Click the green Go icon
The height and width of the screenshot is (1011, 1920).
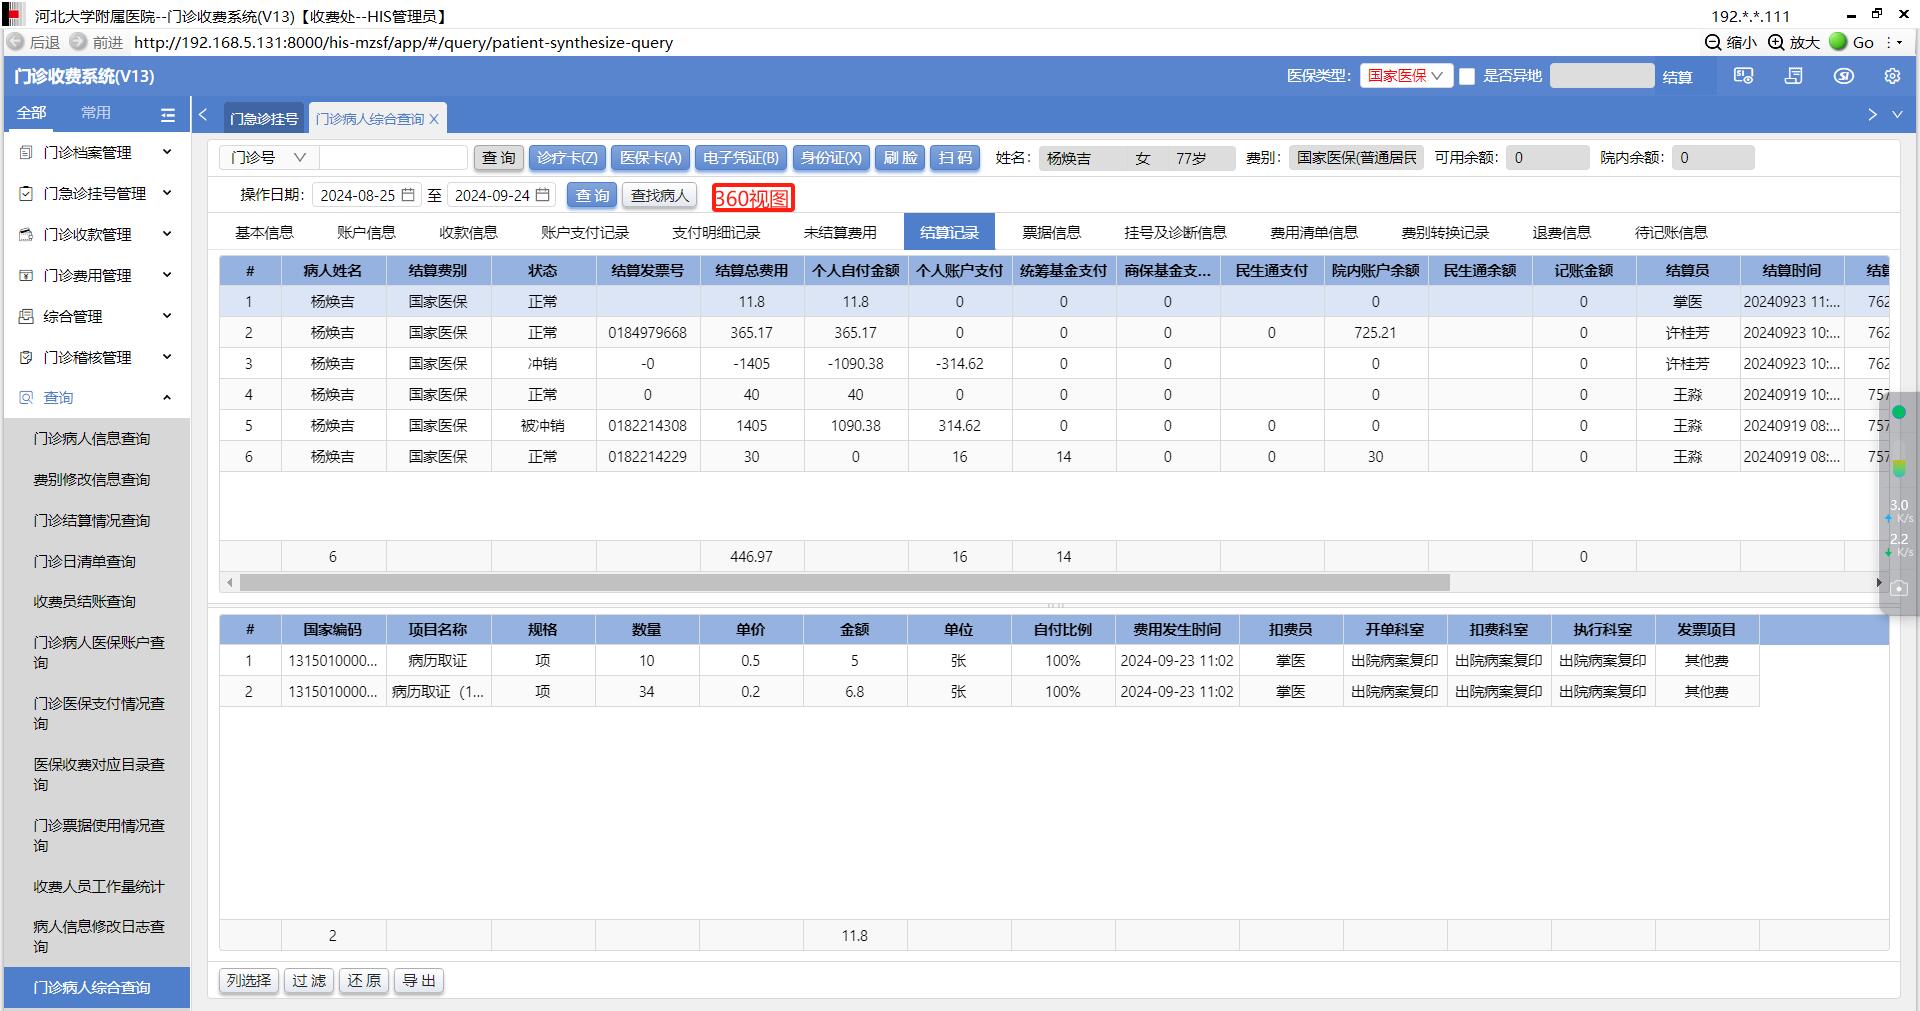(1838, 42)
